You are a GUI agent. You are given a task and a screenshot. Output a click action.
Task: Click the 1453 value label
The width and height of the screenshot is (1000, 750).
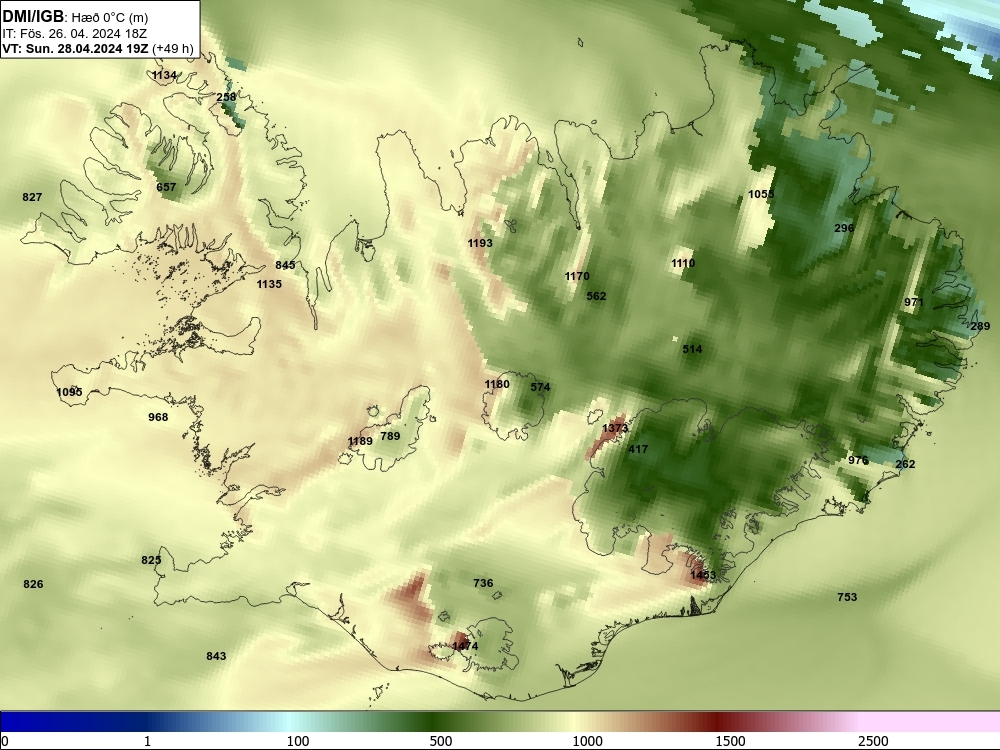[x=703, y=575]
